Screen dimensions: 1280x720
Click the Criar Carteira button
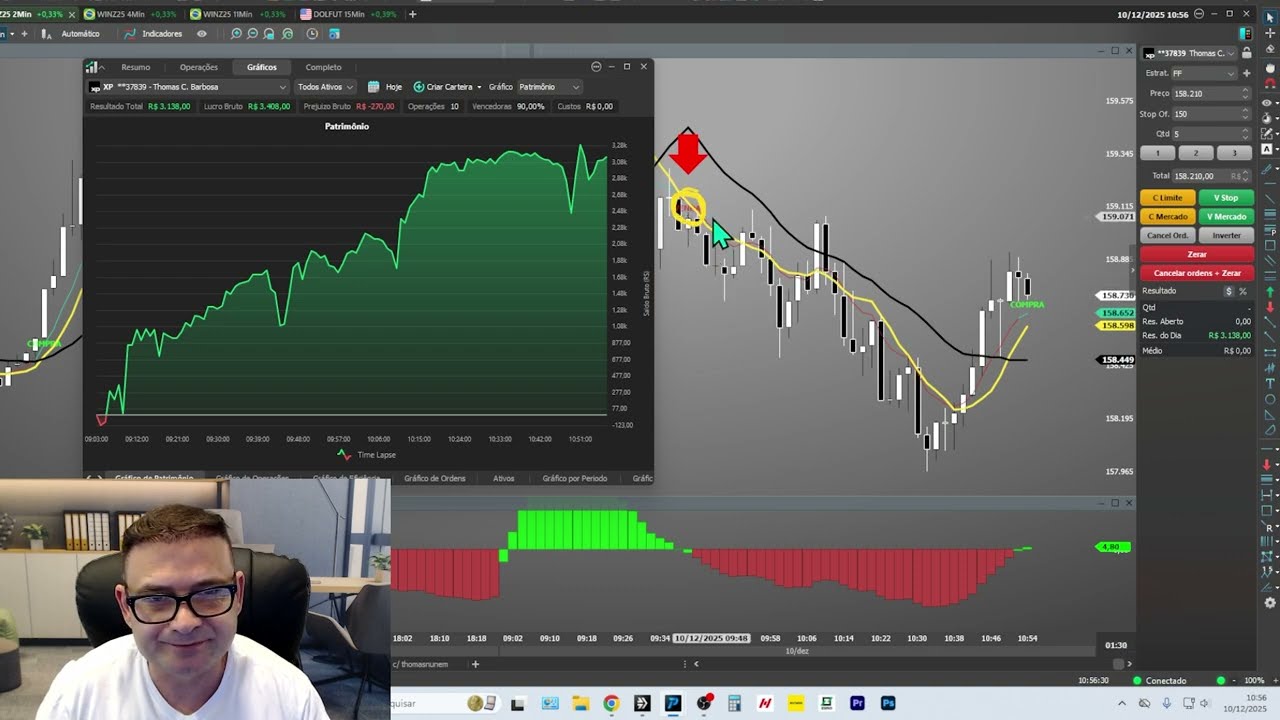pyautogui.click(x=447, y=87)
